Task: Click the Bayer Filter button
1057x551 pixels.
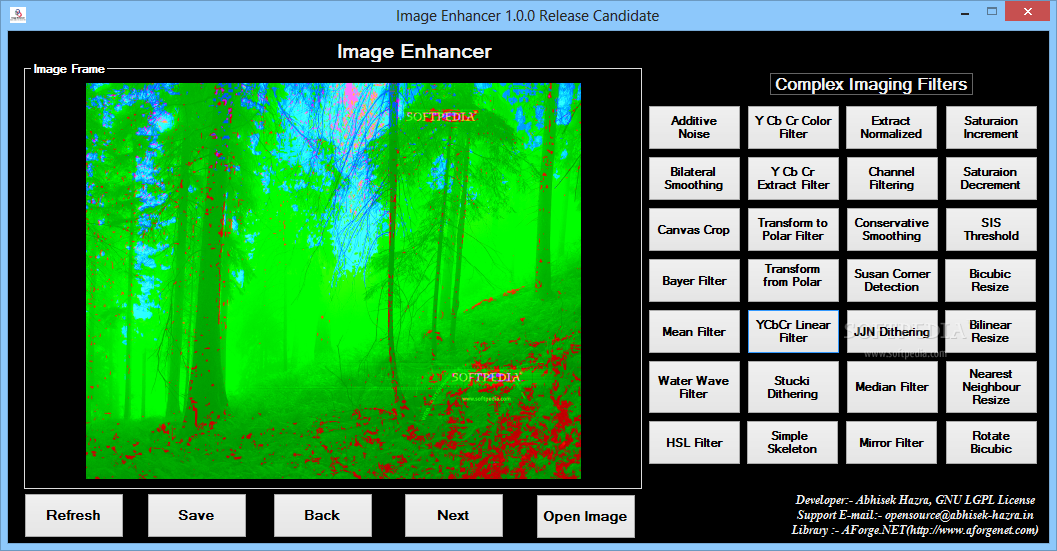Action: coord(694,281)
